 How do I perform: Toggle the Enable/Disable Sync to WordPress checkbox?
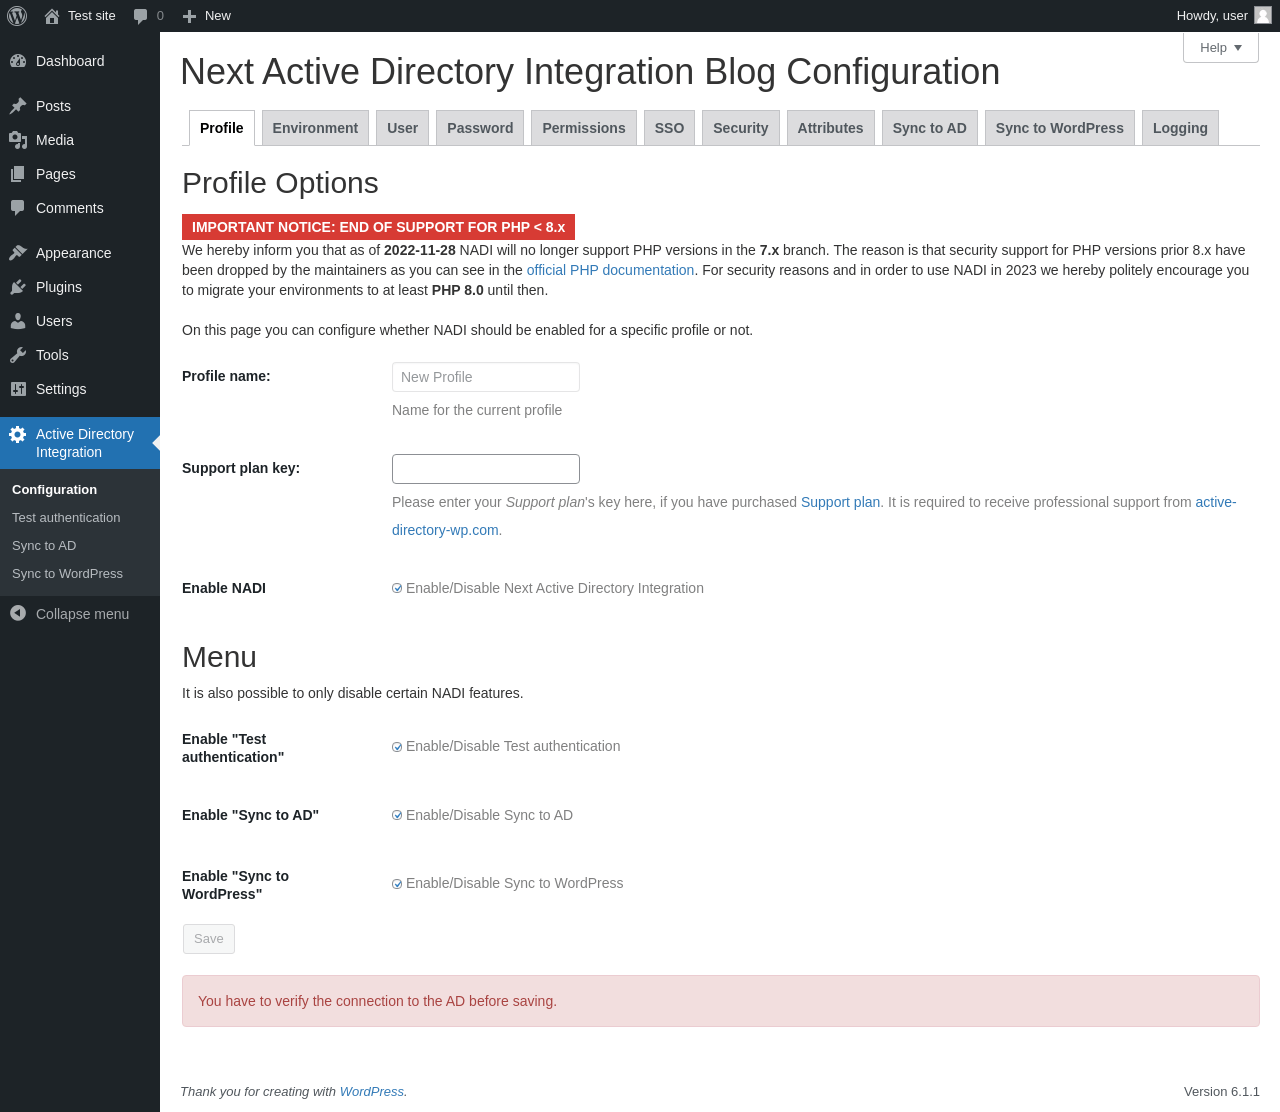coord(397,884)
